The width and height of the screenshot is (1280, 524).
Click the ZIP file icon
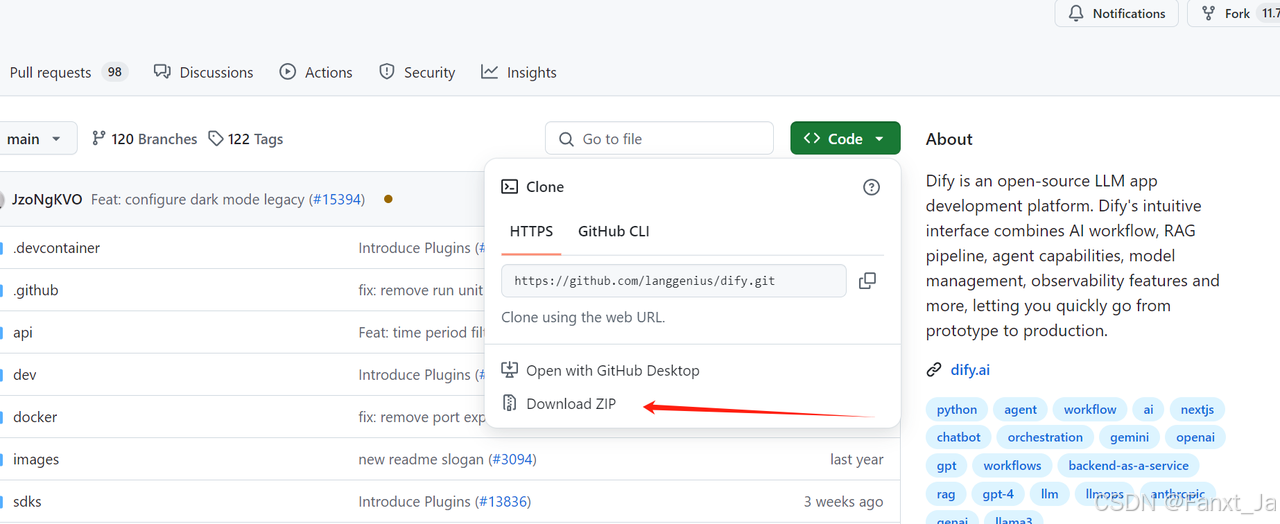tap(510, 404)
